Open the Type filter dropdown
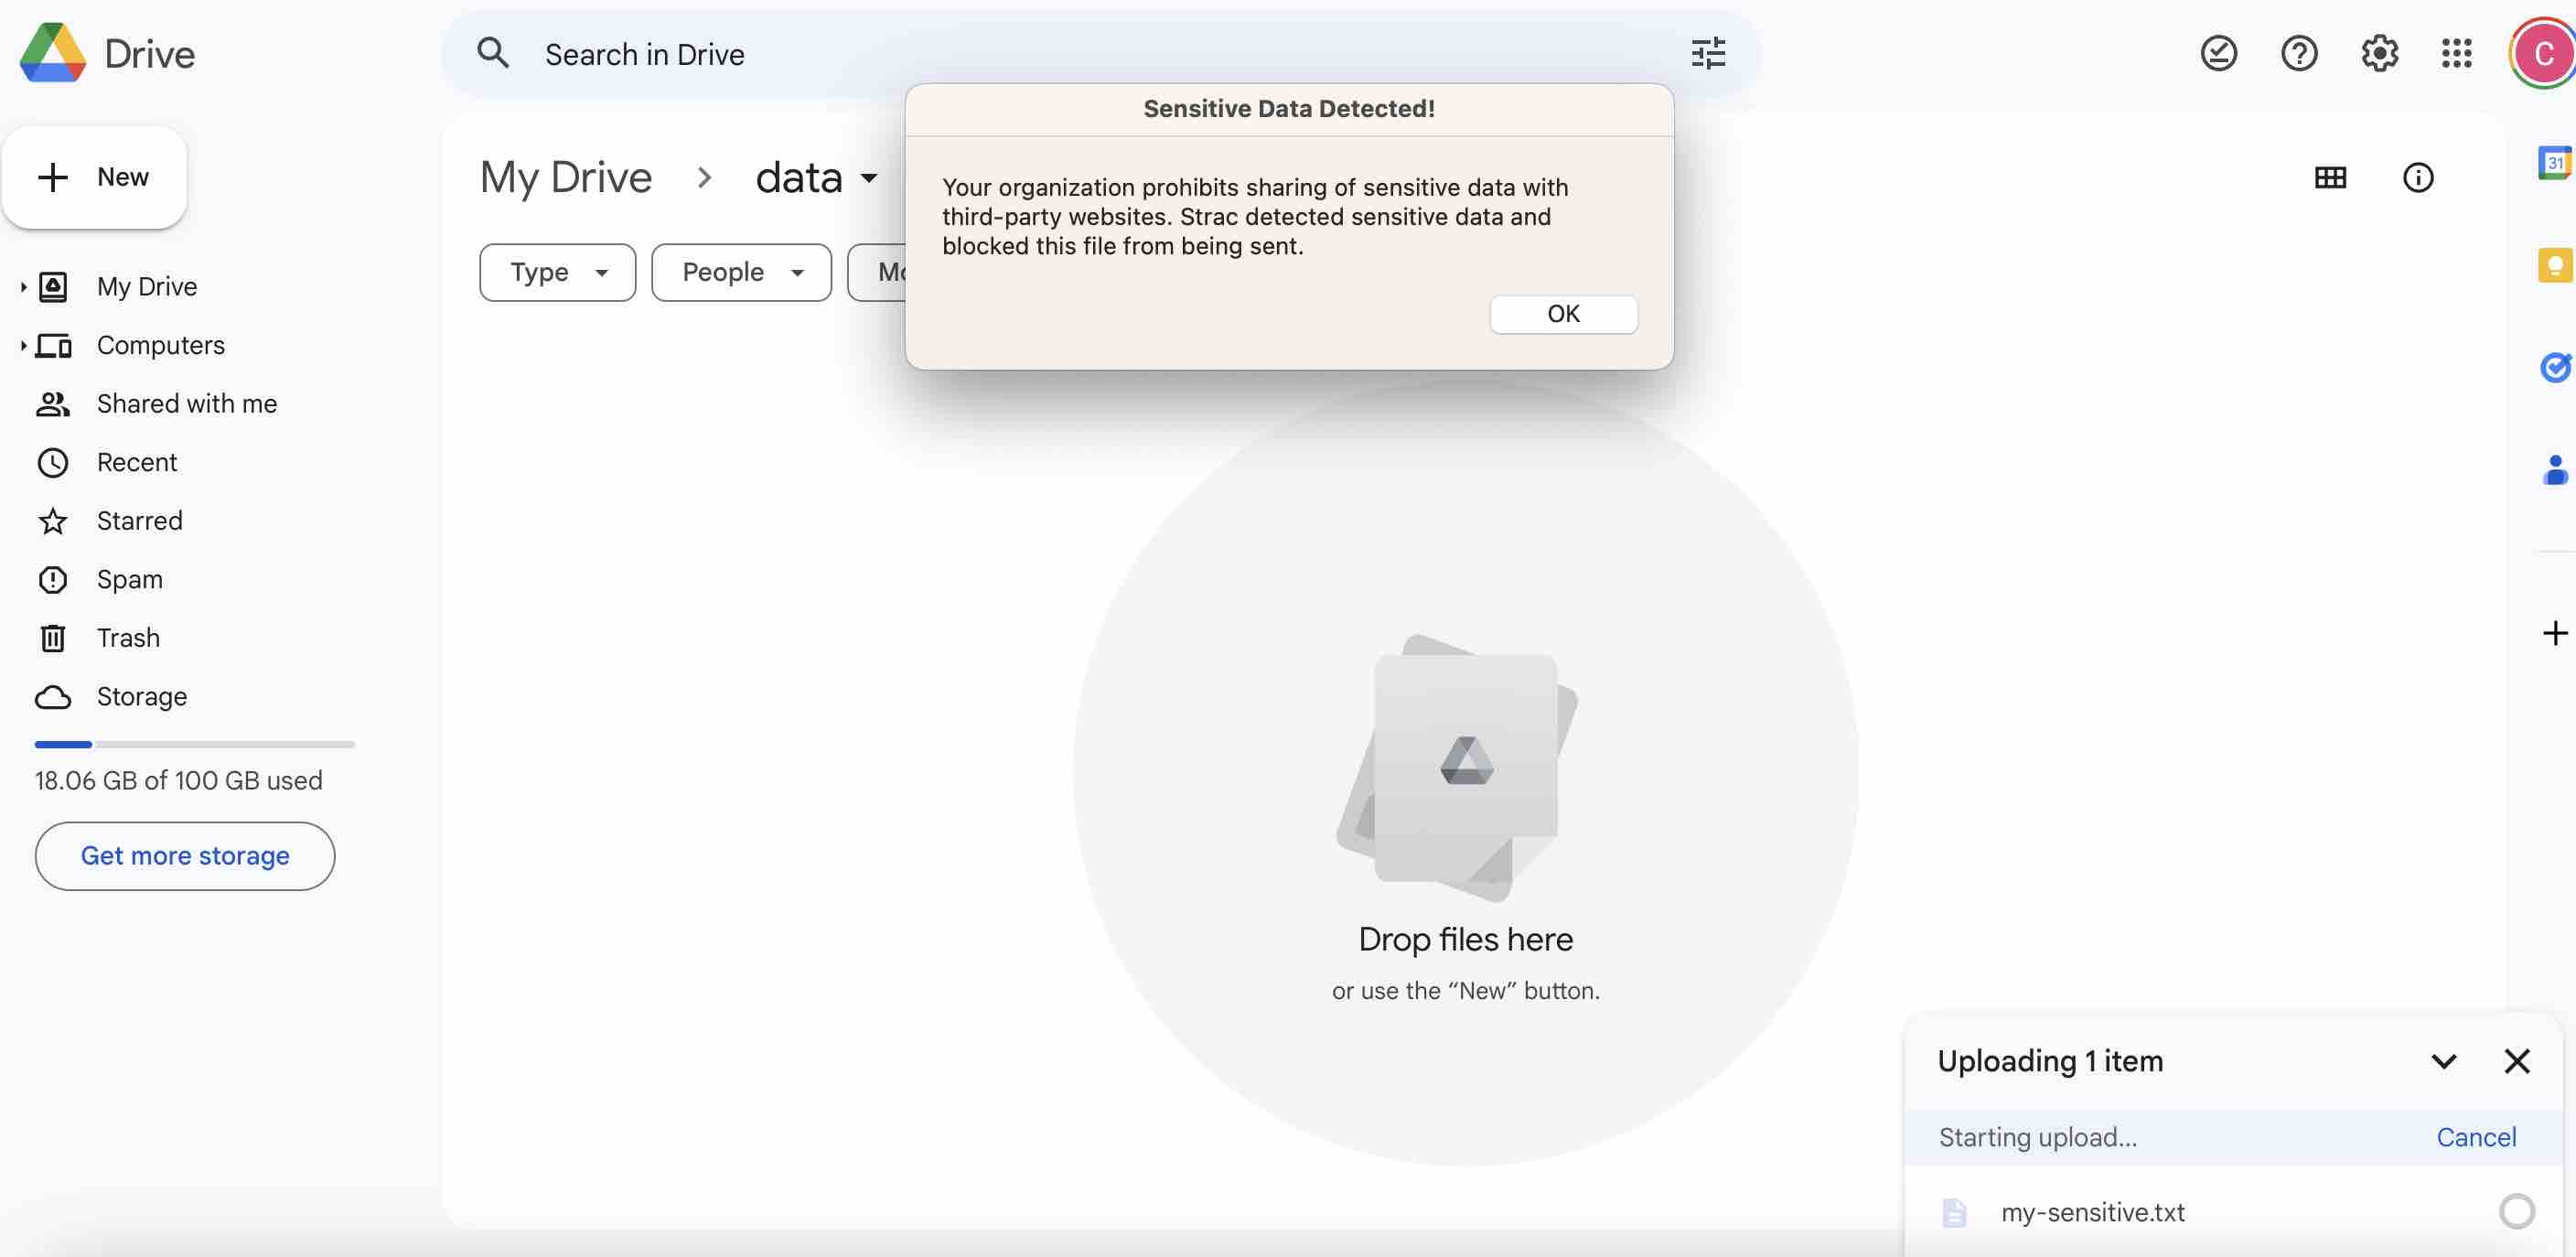2576x1257 pixels. [557, 272]
